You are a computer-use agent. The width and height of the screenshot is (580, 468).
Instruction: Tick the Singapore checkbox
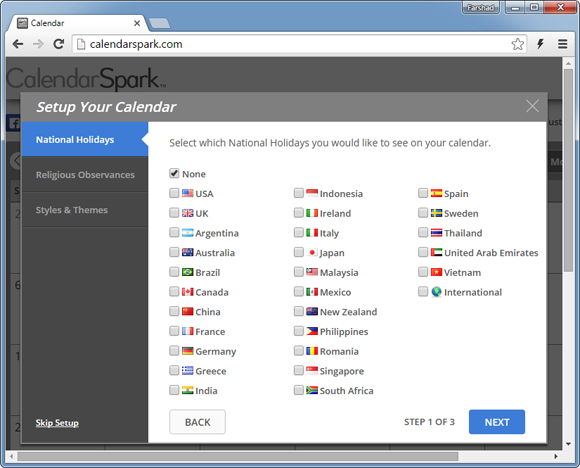pyautogui.click(x=299, y=370)
